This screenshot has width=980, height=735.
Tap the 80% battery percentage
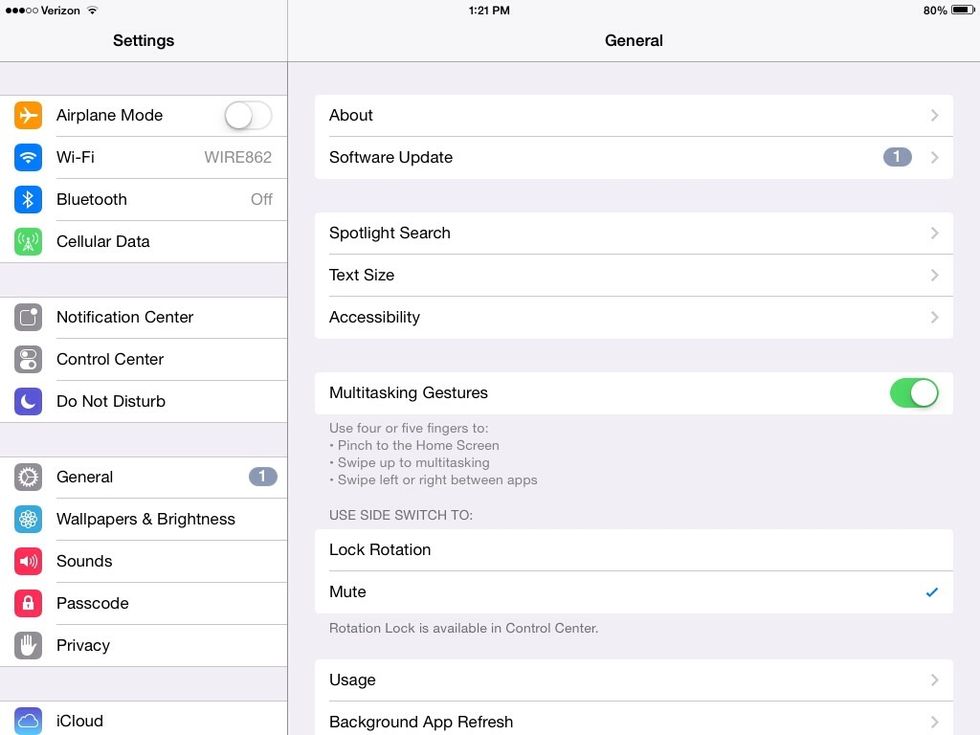point(935,11)
